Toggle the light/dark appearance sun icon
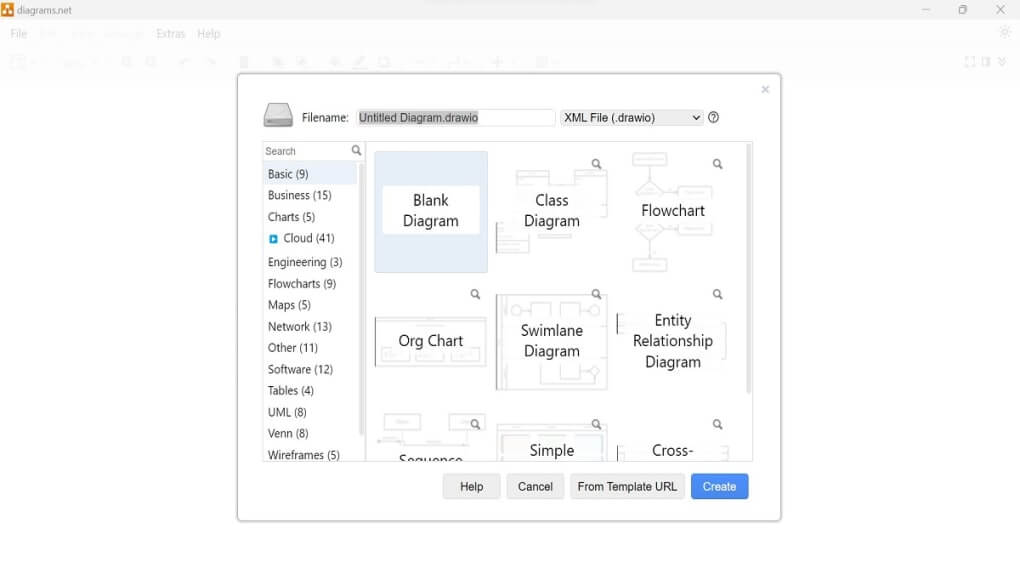This screenshot has width=1020, height=574. [1004, 32]
